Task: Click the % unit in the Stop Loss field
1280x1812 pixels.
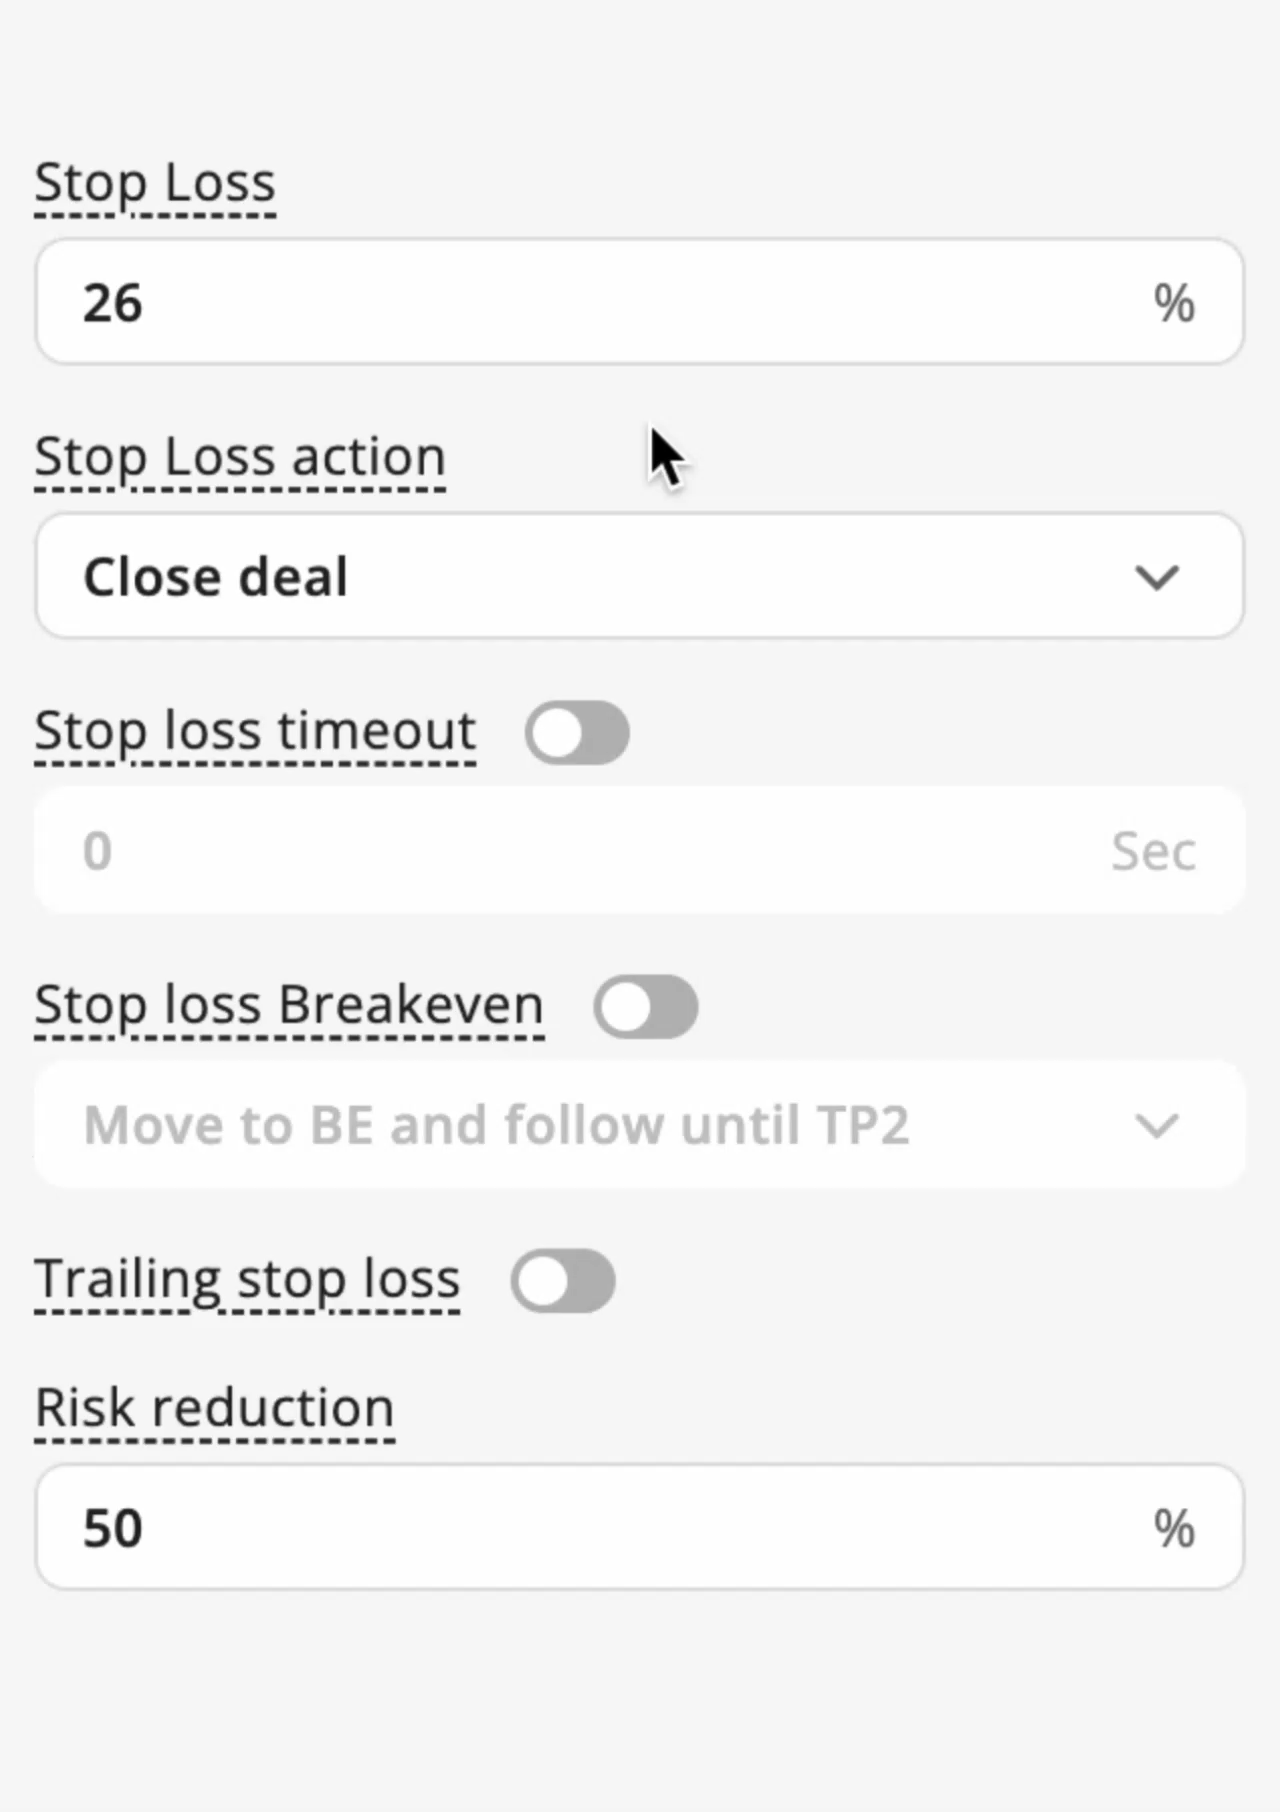Action: pos(1176,301)
